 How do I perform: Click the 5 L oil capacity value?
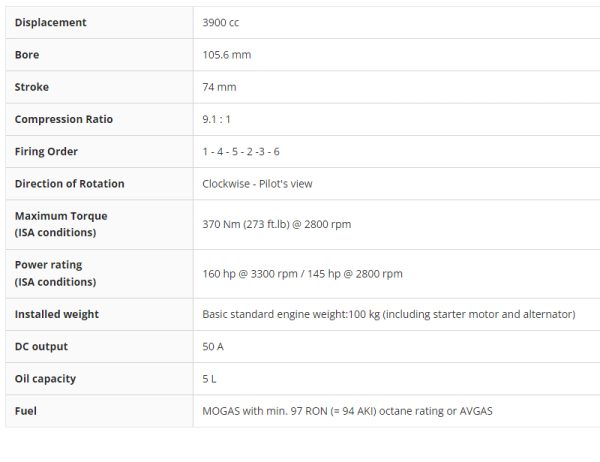(x=209, y=379)
